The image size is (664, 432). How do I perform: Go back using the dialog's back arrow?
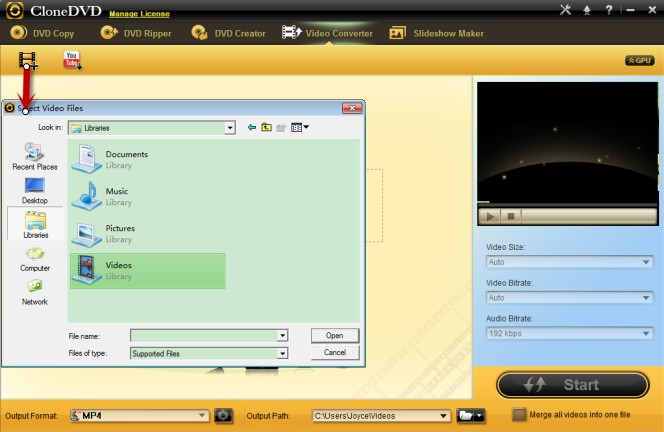[252, 127]
